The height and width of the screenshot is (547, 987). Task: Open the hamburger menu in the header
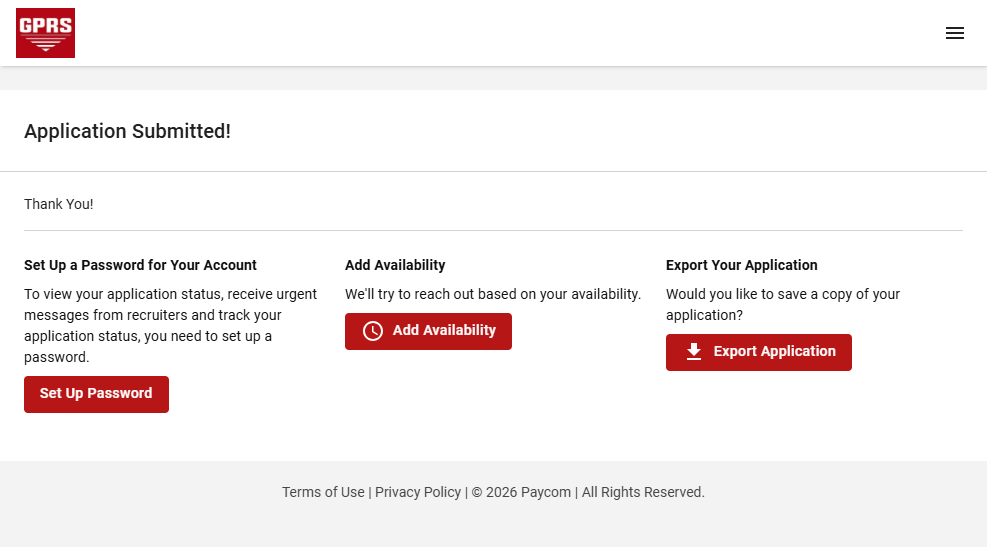(954, 33)
